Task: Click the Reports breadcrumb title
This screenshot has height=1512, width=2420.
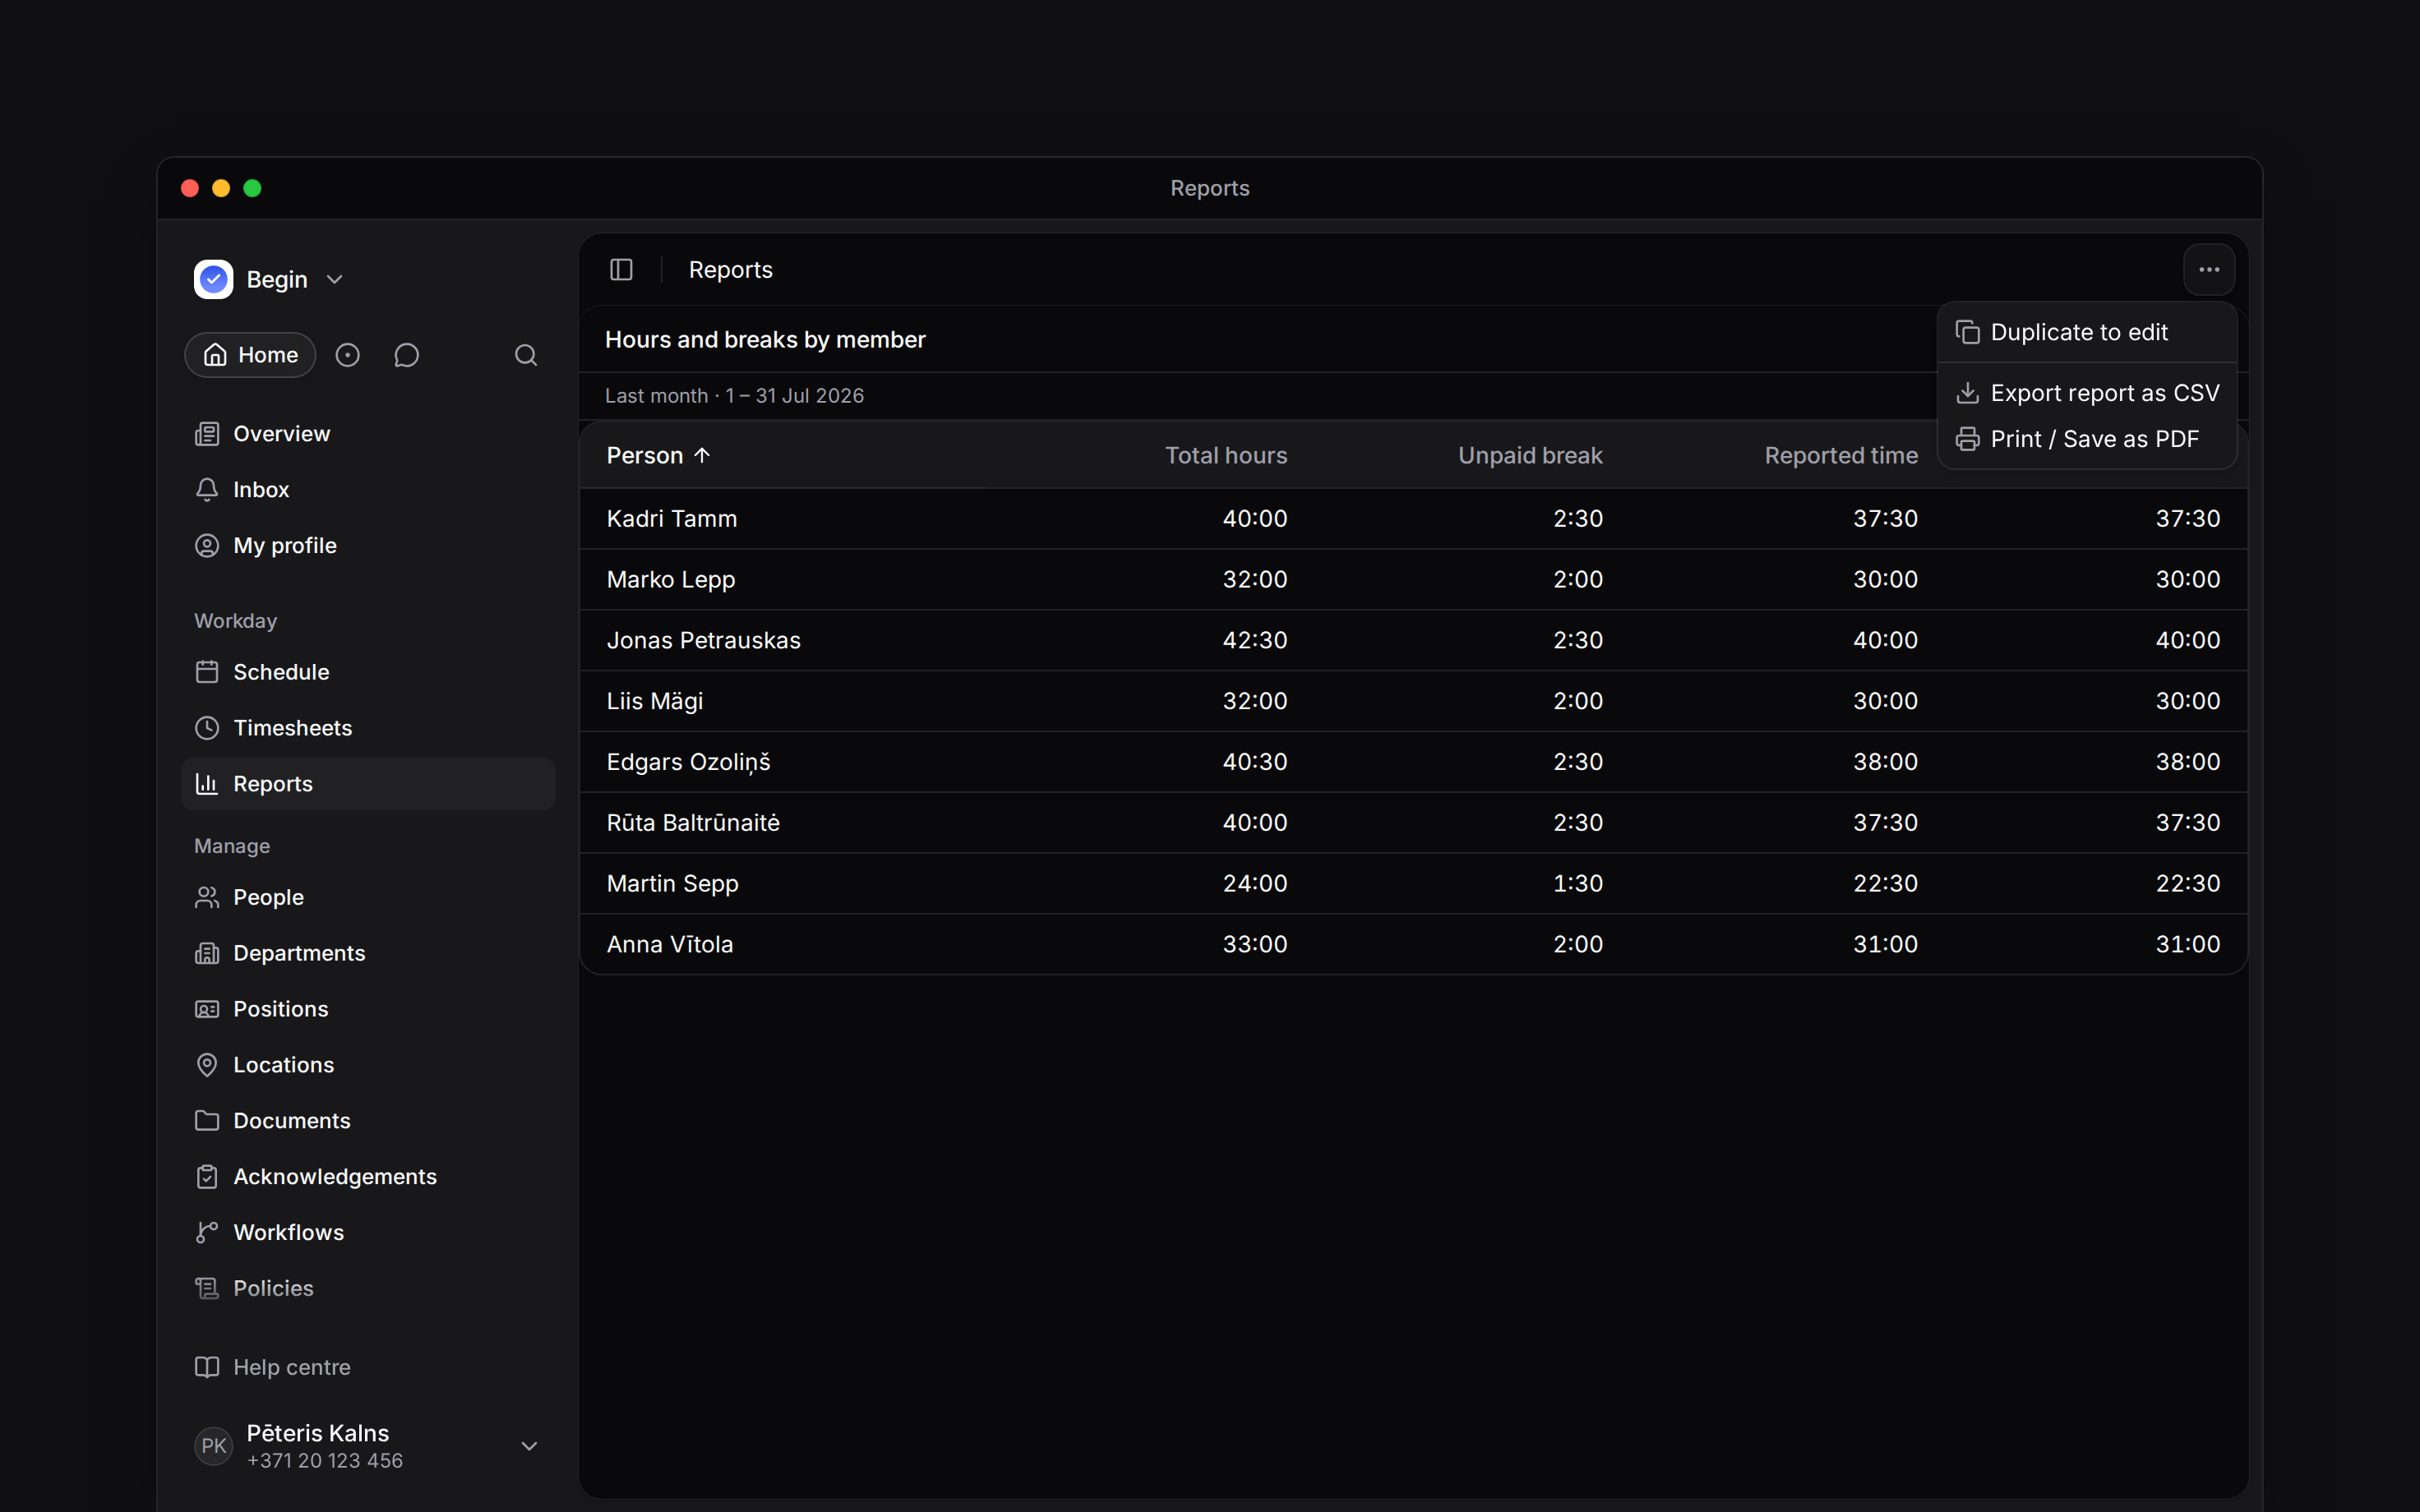Action: click(x=730, y=270)
